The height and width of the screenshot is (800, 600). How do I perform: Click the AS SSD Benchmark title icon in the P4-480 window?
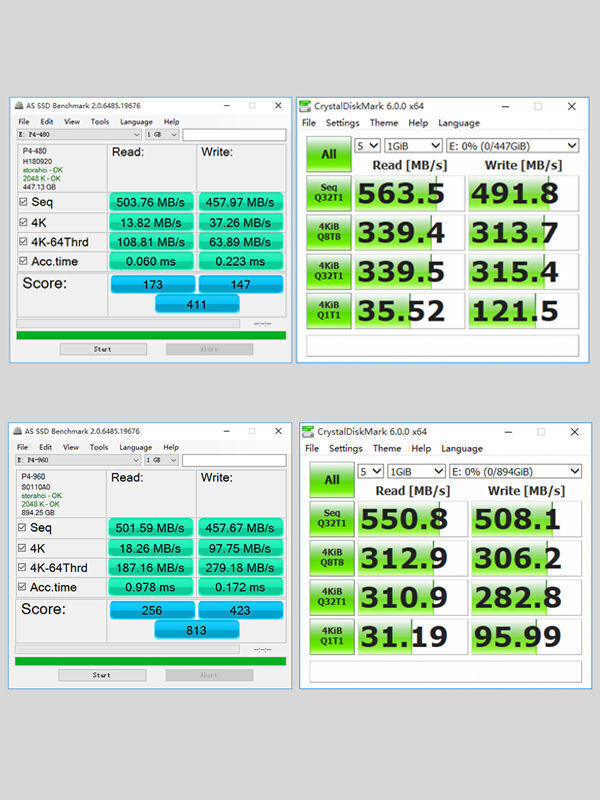pyautogui.click(x=17, y=106)
